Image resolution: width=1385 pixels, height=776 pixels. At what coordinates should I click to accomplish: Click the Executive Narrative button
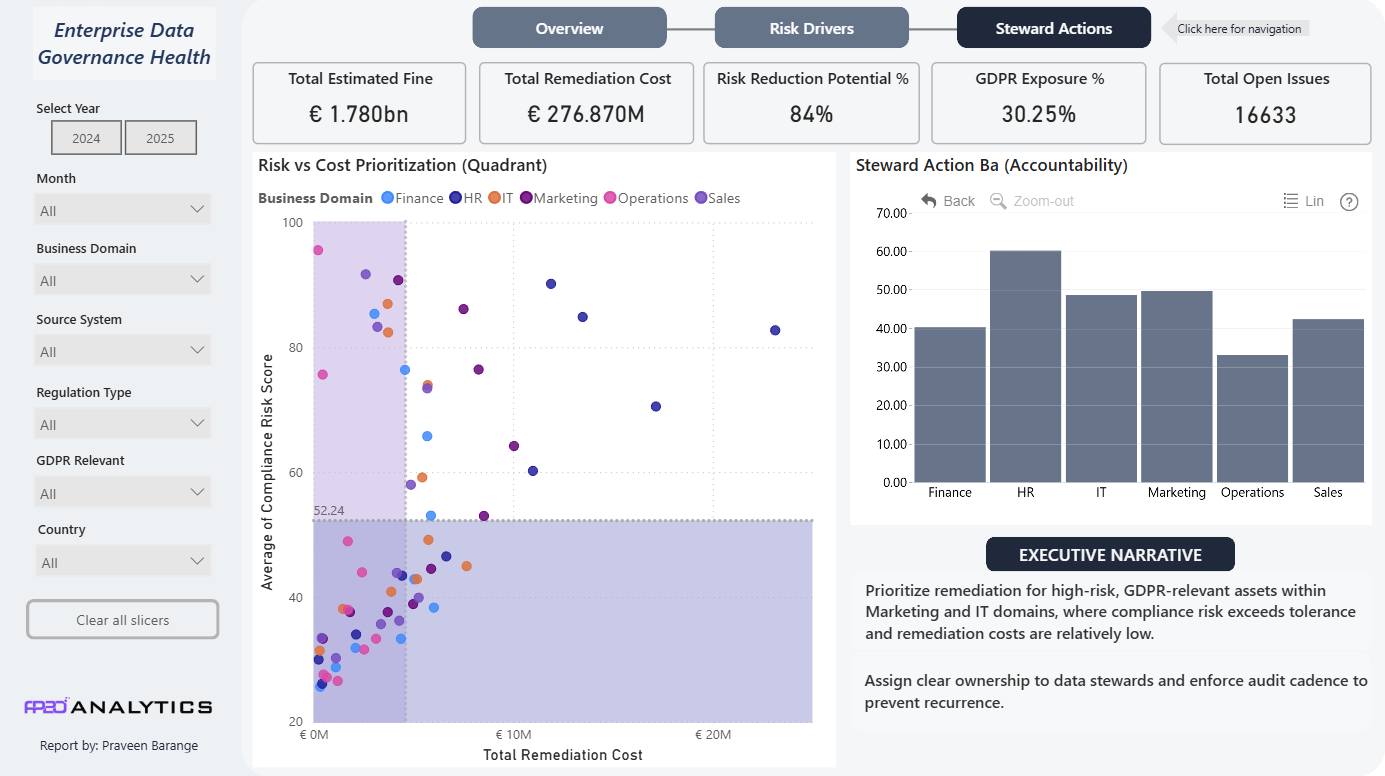1110,554
